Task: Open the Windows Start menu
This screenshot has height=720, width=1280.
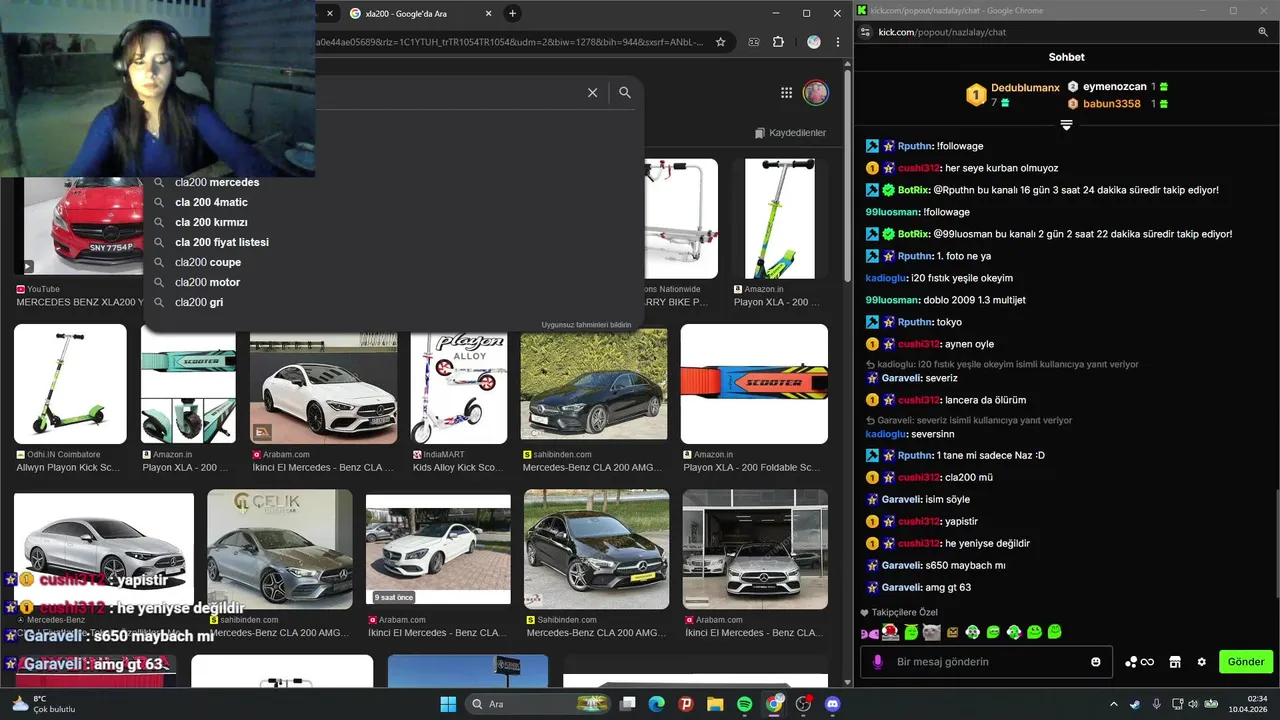Action: (448, 704)
